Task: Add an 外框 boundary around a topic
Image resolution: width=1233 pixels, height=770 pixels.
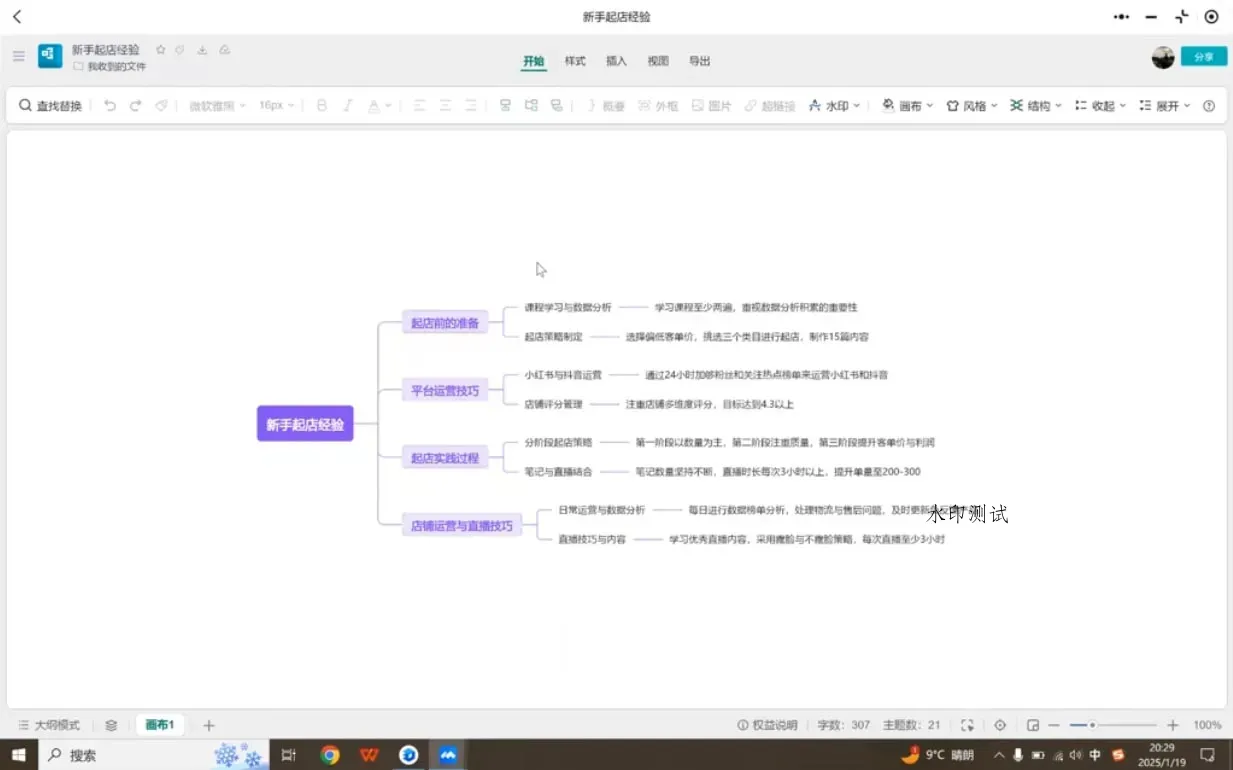Action: (x=658, y=105)
